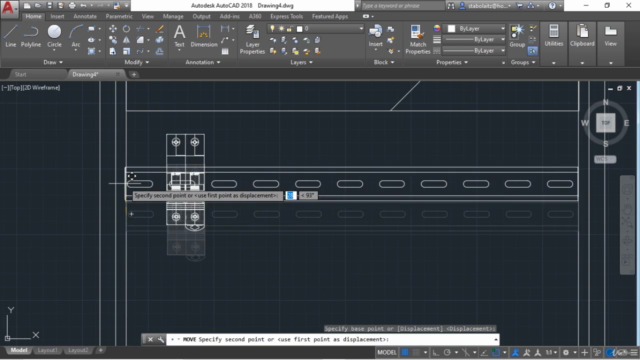This screenshot has width=640, height=360.
Task: Start the Dimension tool
Action: (x=203, y=36)
